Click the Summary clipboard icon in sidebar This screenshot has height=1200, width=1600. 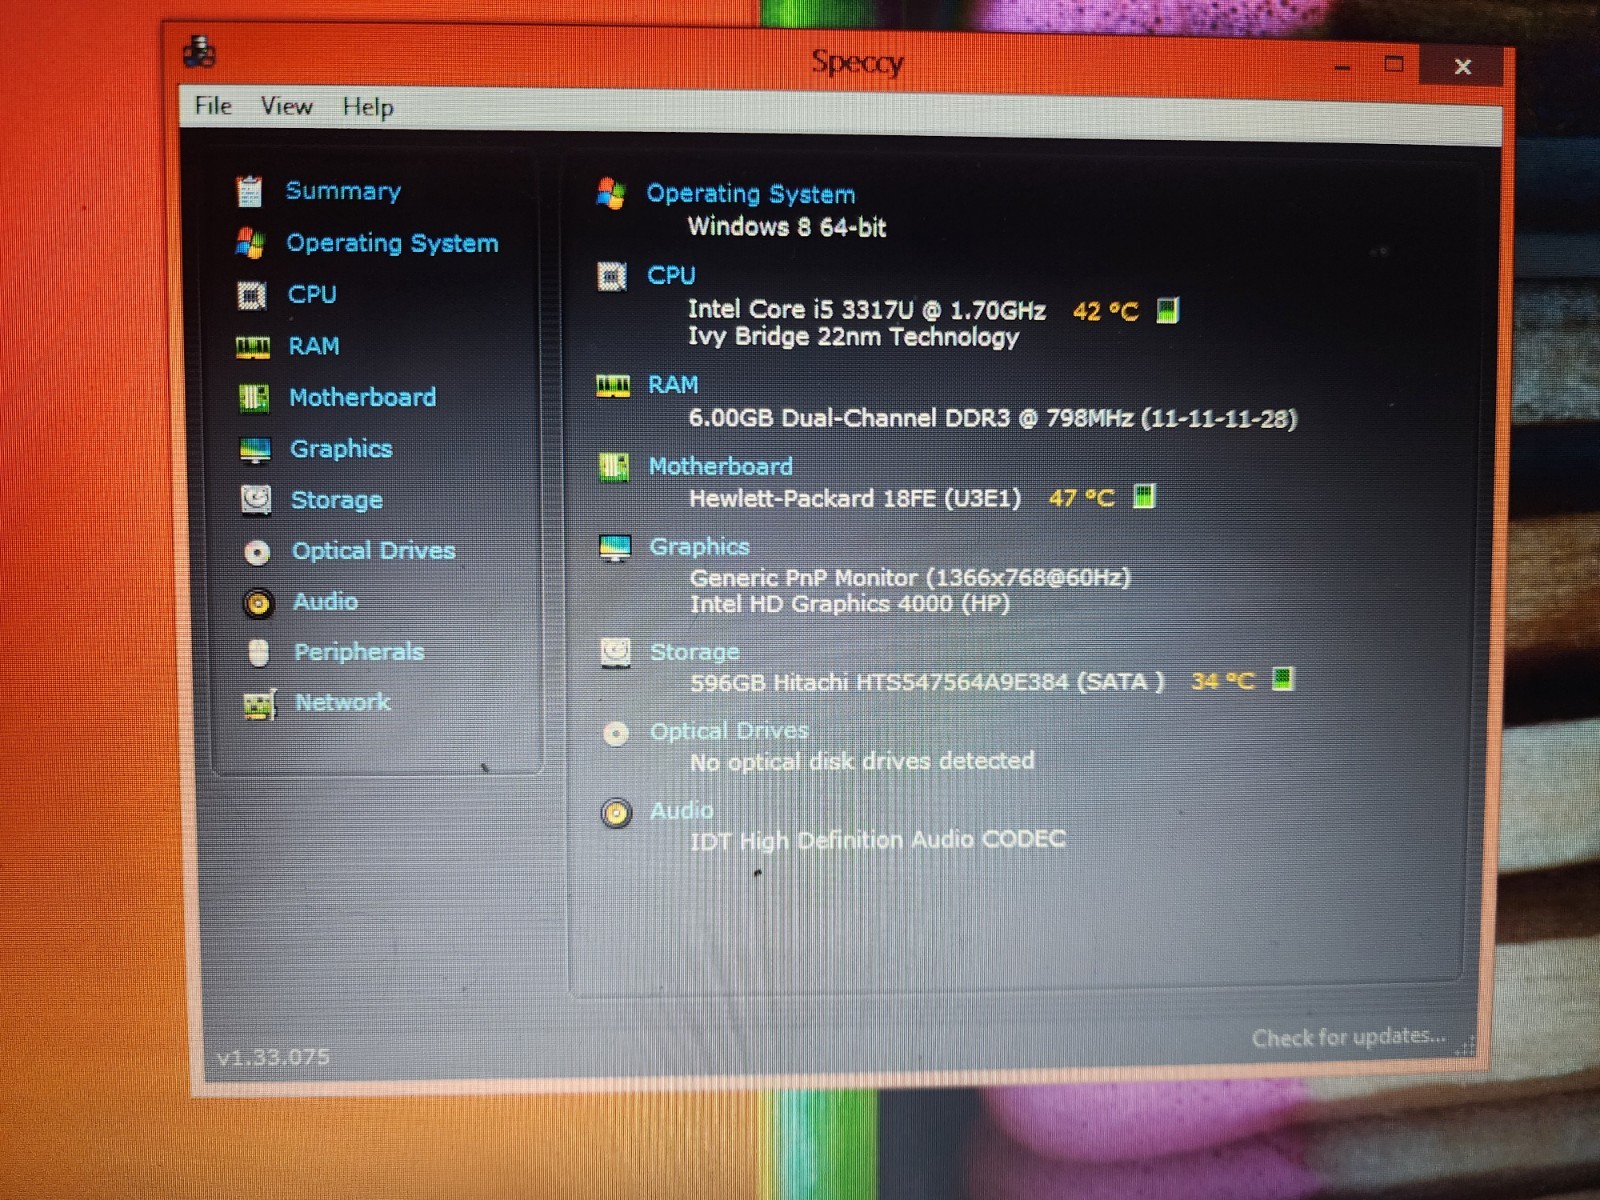pyautogui.click(x=249, y=191)
